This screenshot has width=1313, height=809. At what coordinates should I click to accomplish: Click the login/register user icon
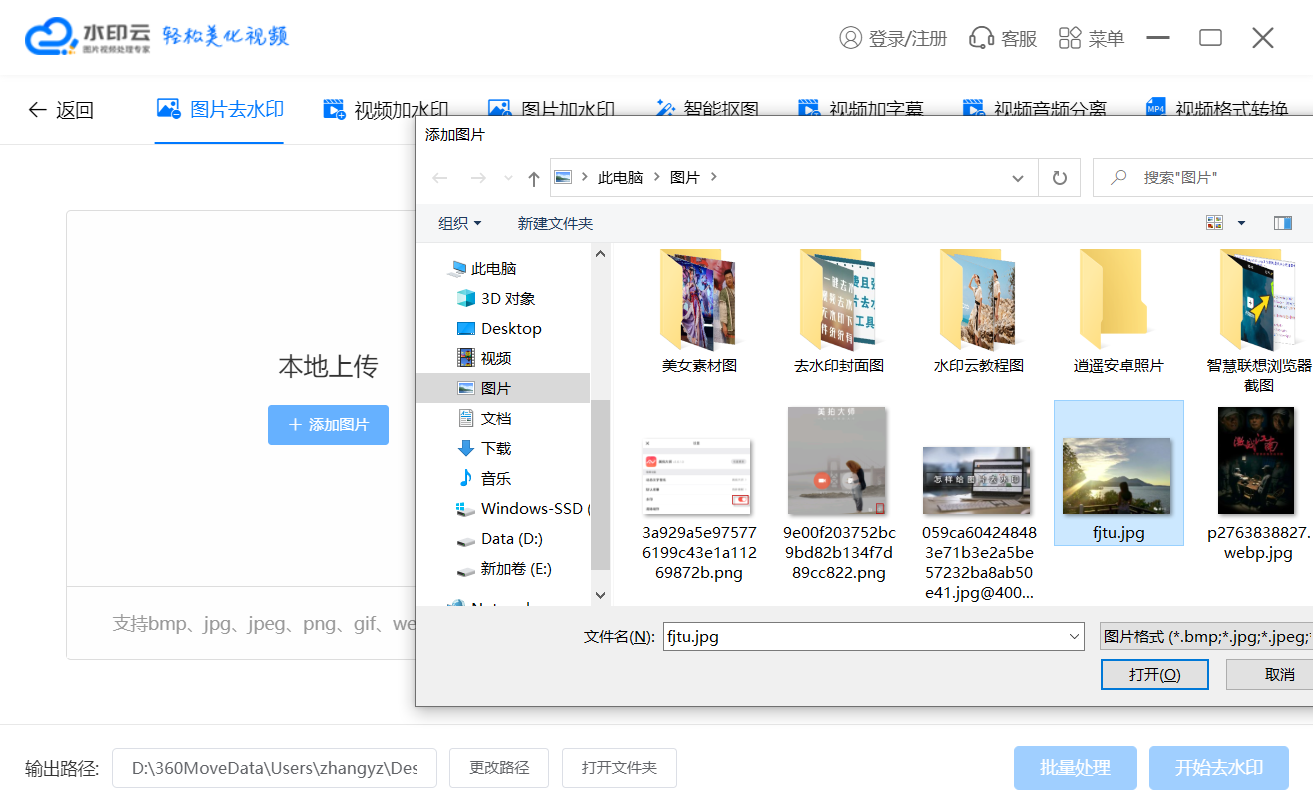[850, 38]
